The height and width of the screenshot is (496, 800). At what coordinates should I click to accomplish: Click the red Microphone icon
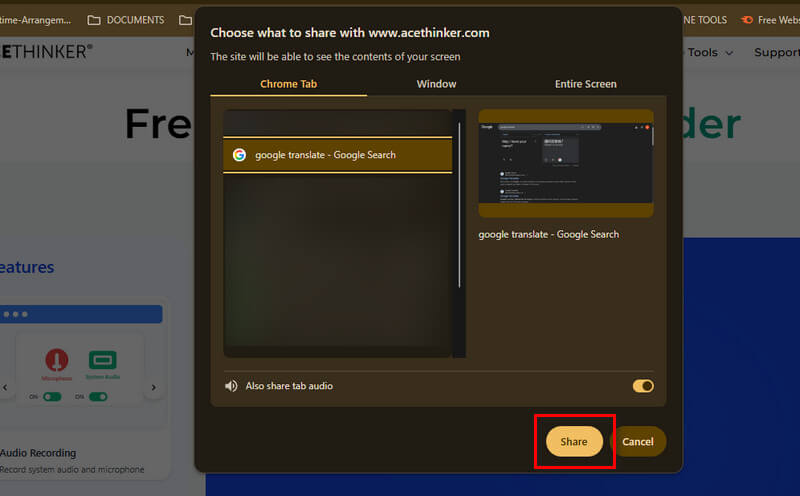coord(57,359)
